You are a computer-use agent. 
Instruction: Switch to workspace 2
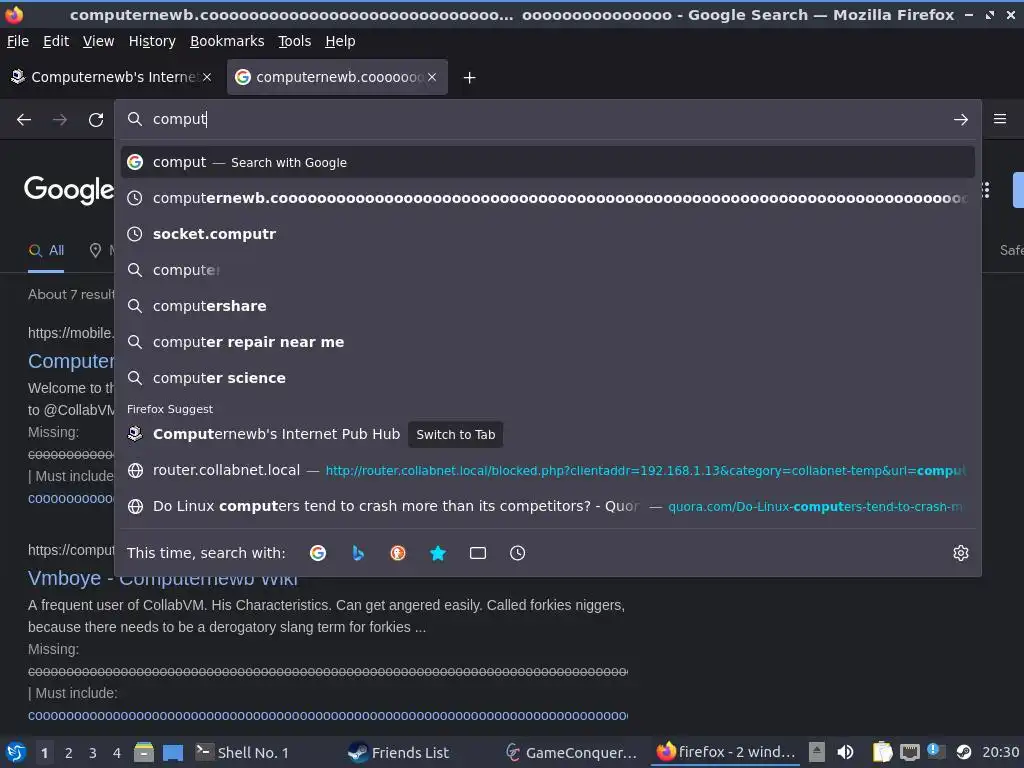coord(69,753)
